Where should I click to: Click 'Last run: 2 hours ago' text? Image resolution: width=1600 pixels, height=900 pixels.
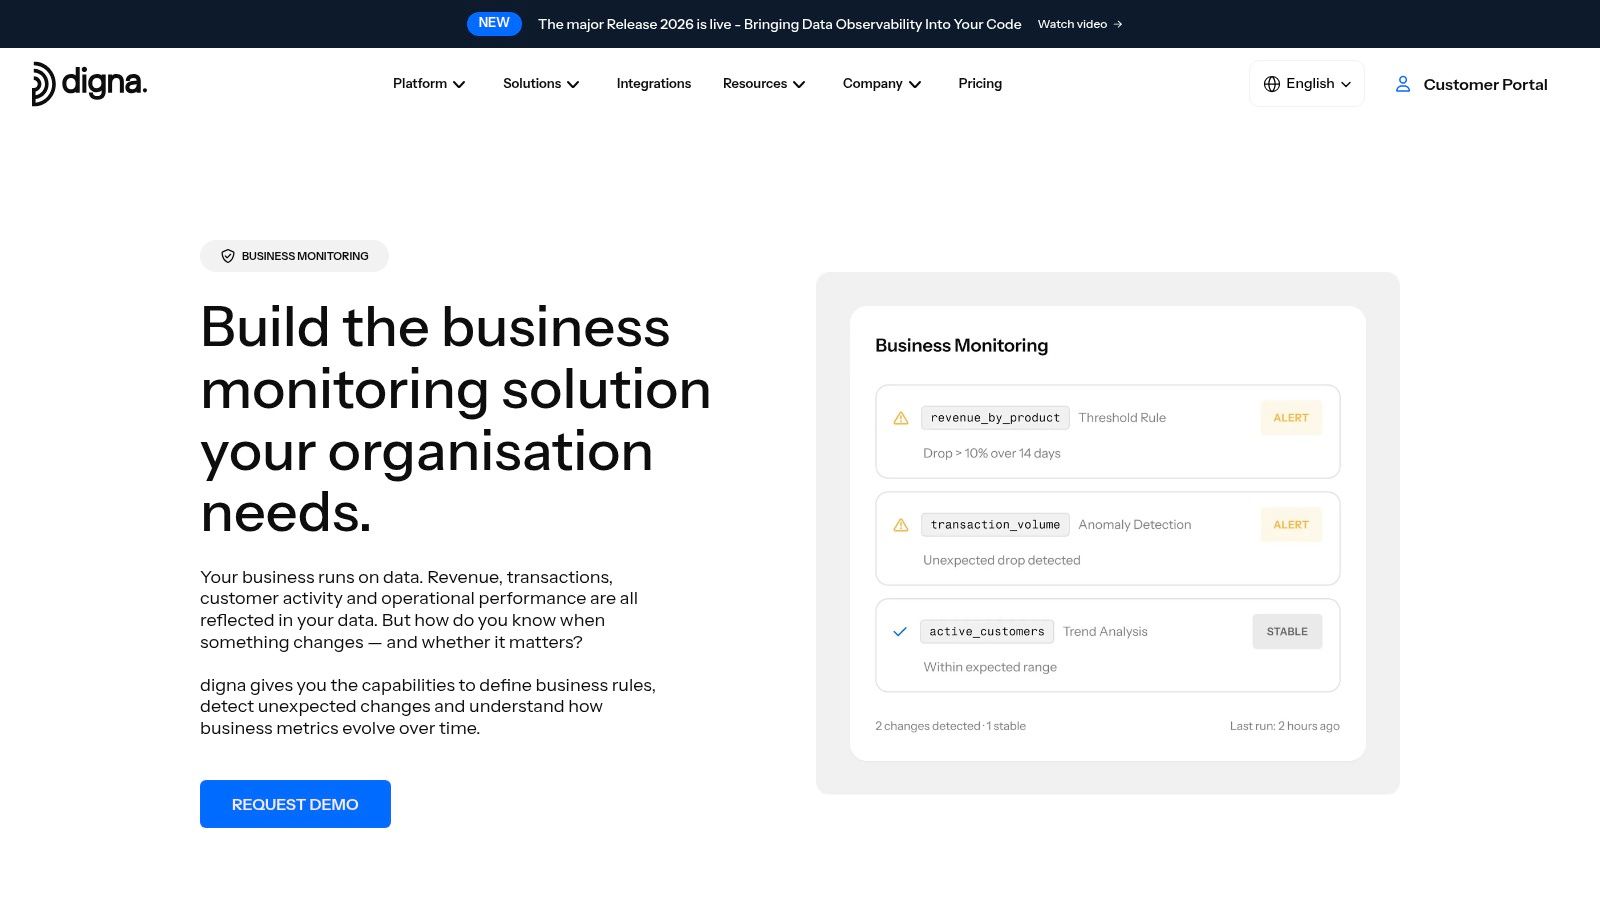tap(1285, 726)
